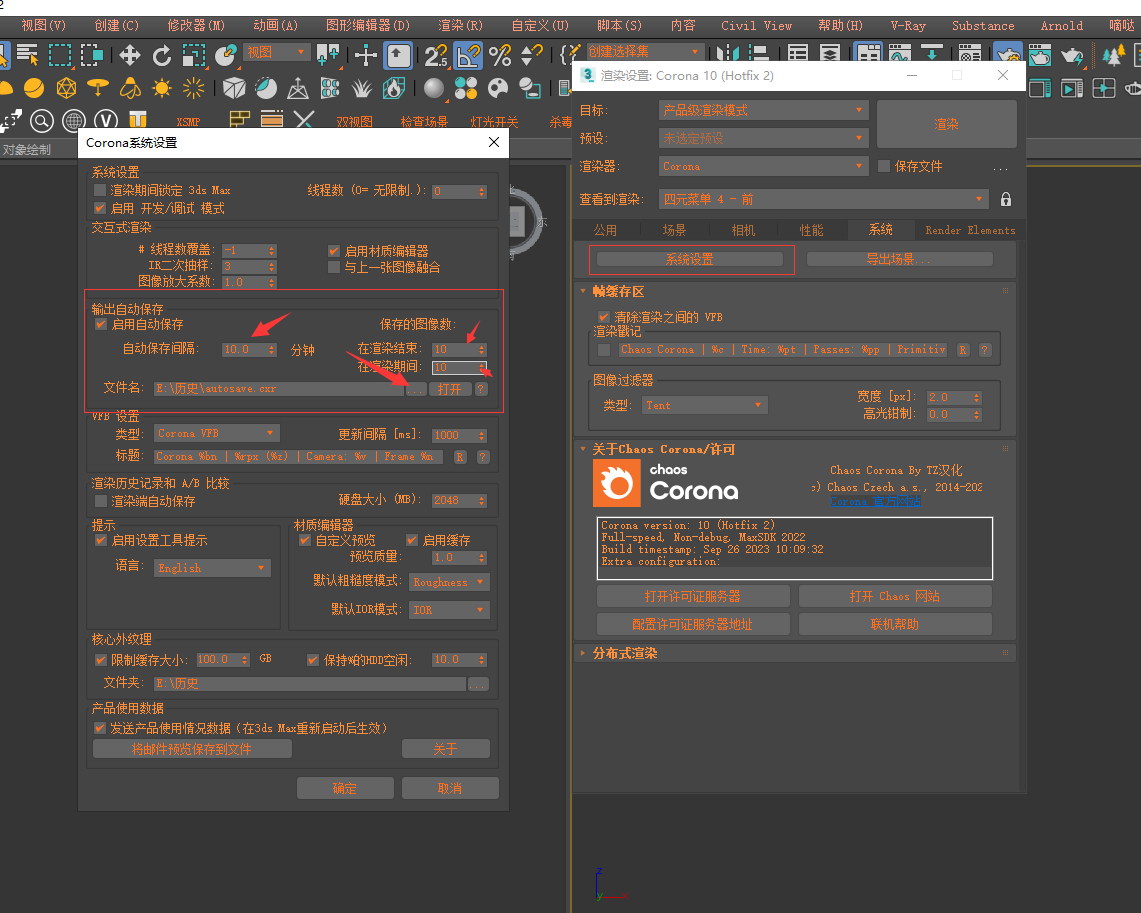Screen dimensions: 1141x913
Task: Click the 渲染 Render button
Action: pos(946,124)
